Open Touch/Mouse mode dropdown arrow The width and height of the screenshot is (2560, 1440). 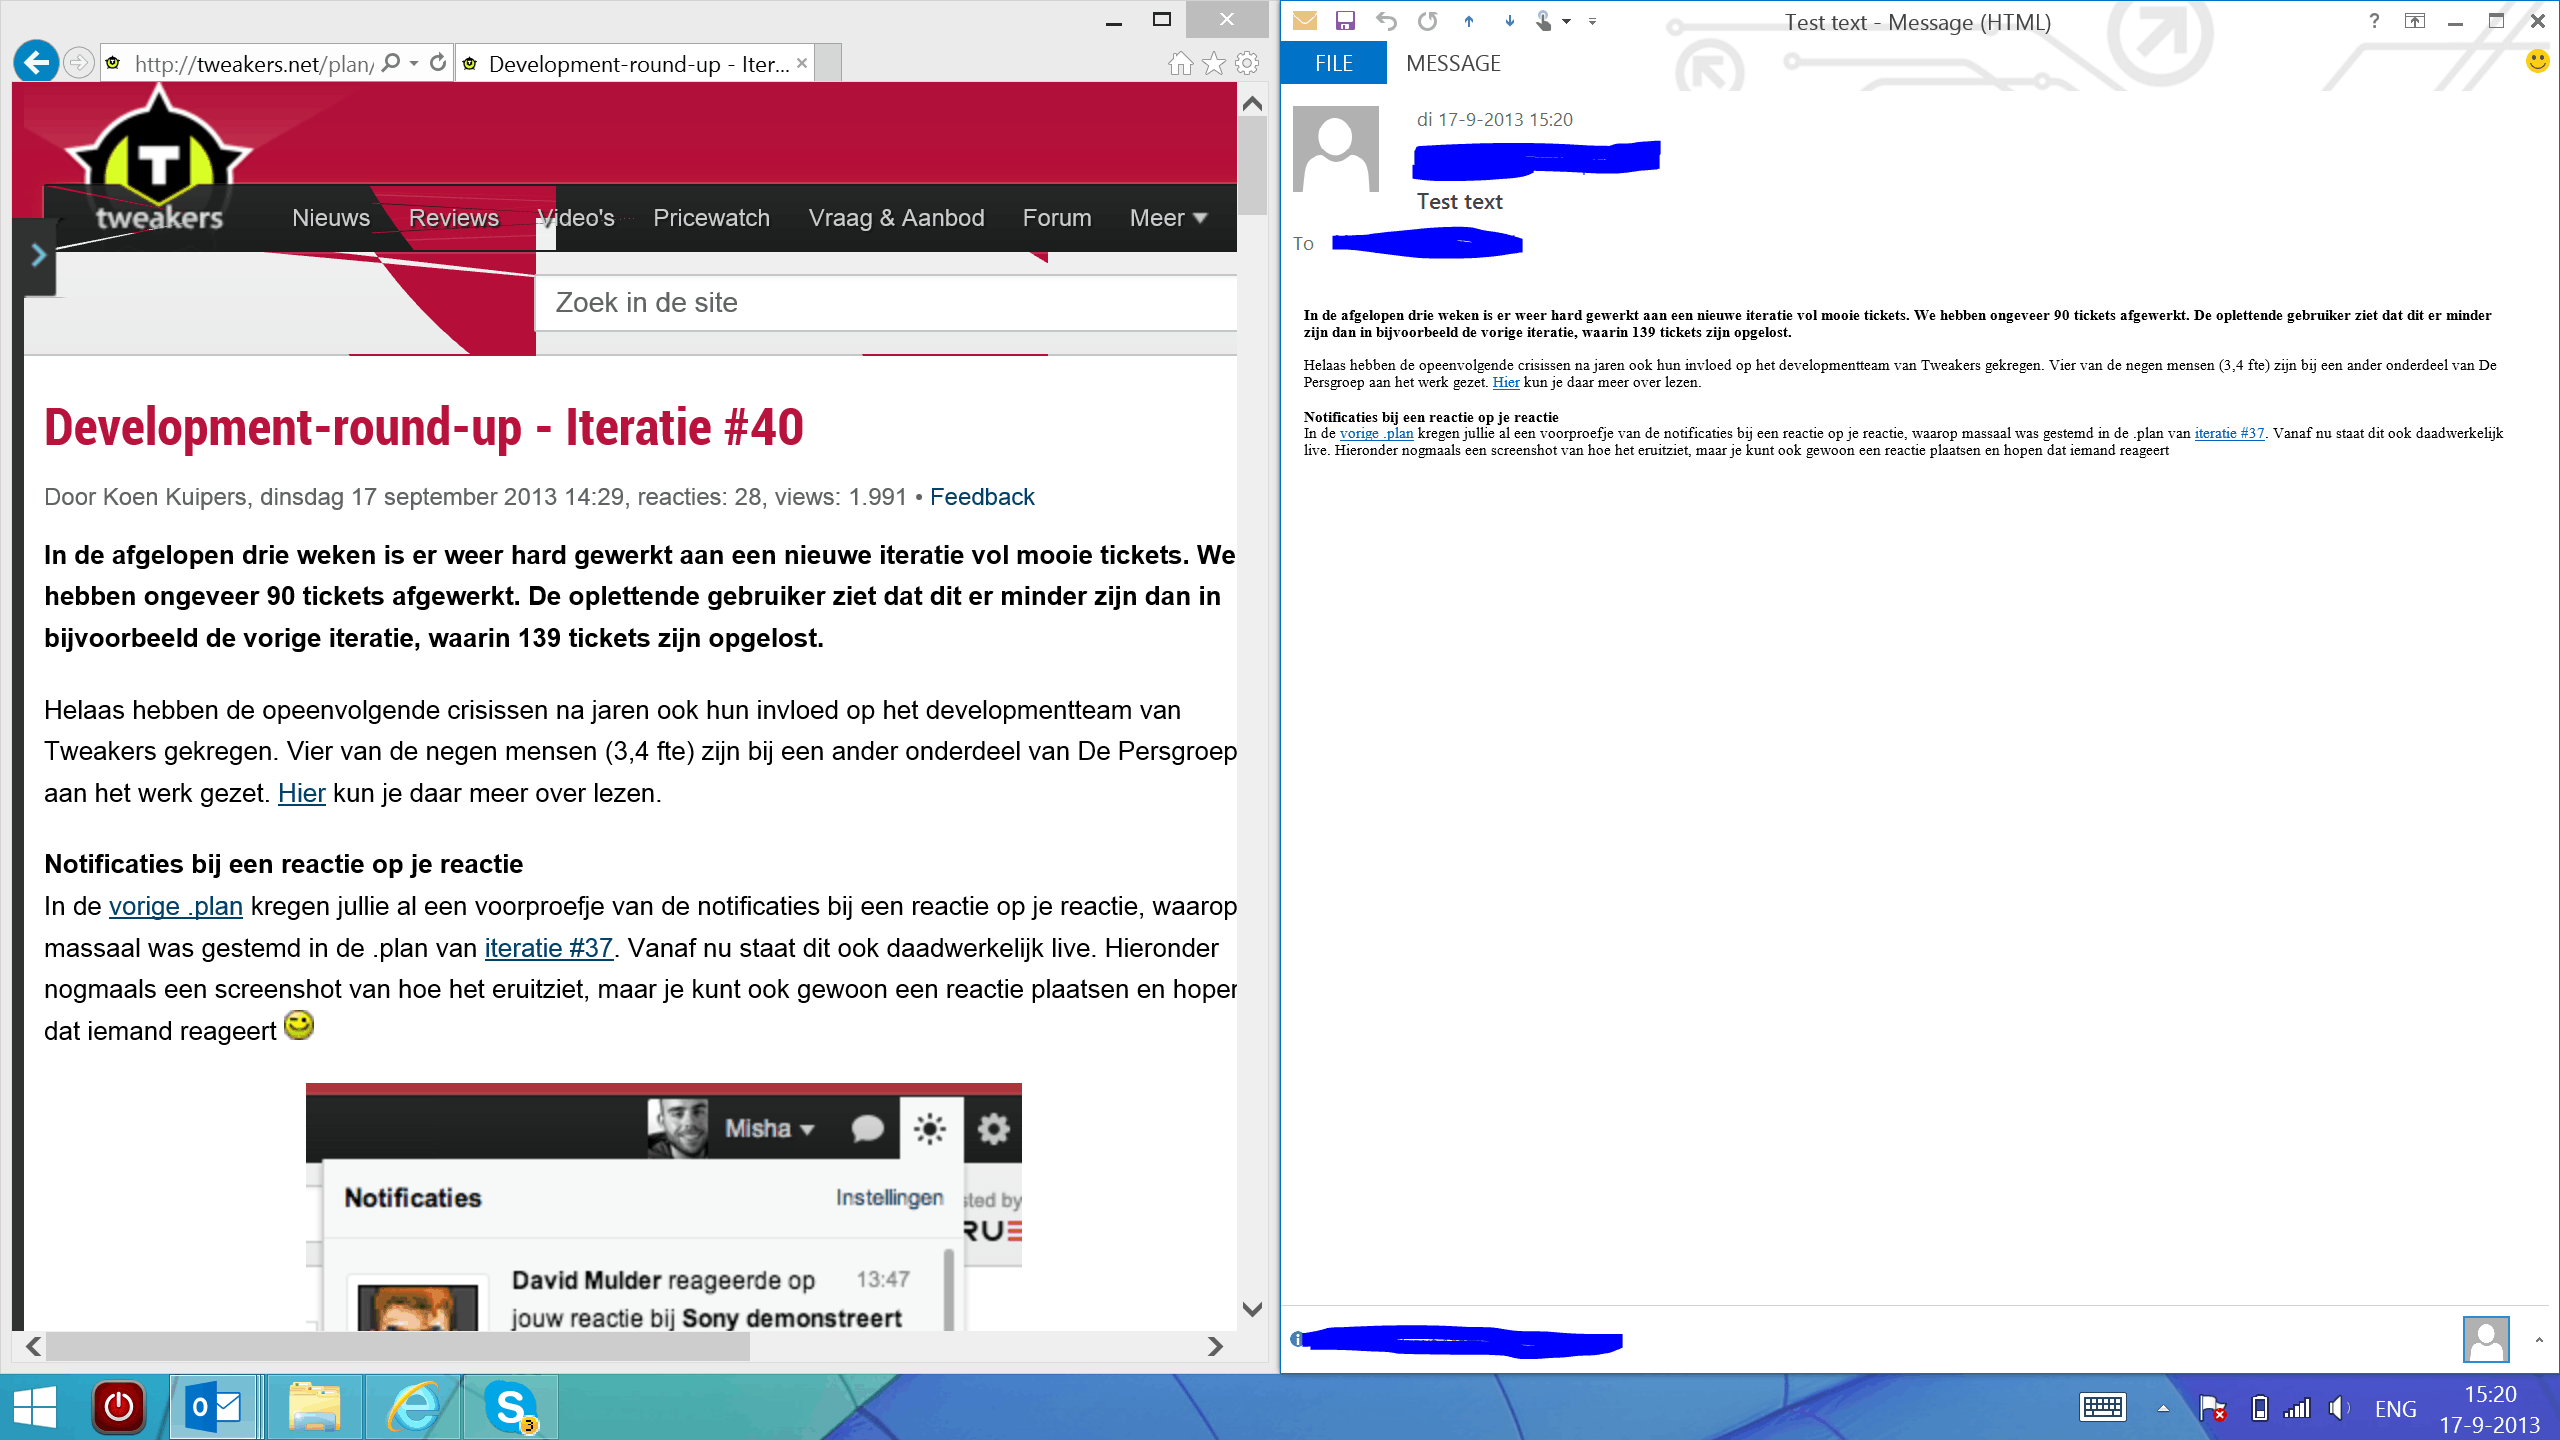[x=1566, y=21]
